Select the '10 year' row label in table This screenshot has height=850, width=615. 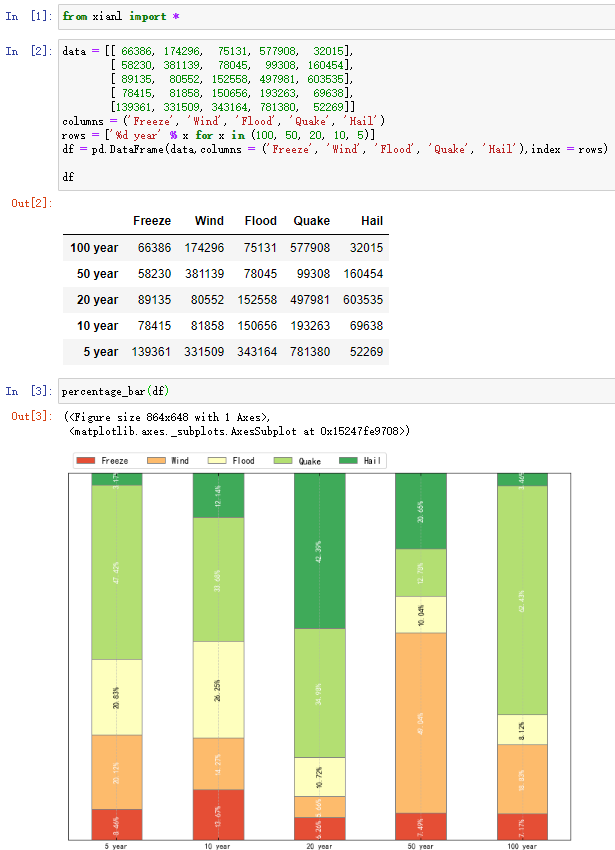pos(98,326)
